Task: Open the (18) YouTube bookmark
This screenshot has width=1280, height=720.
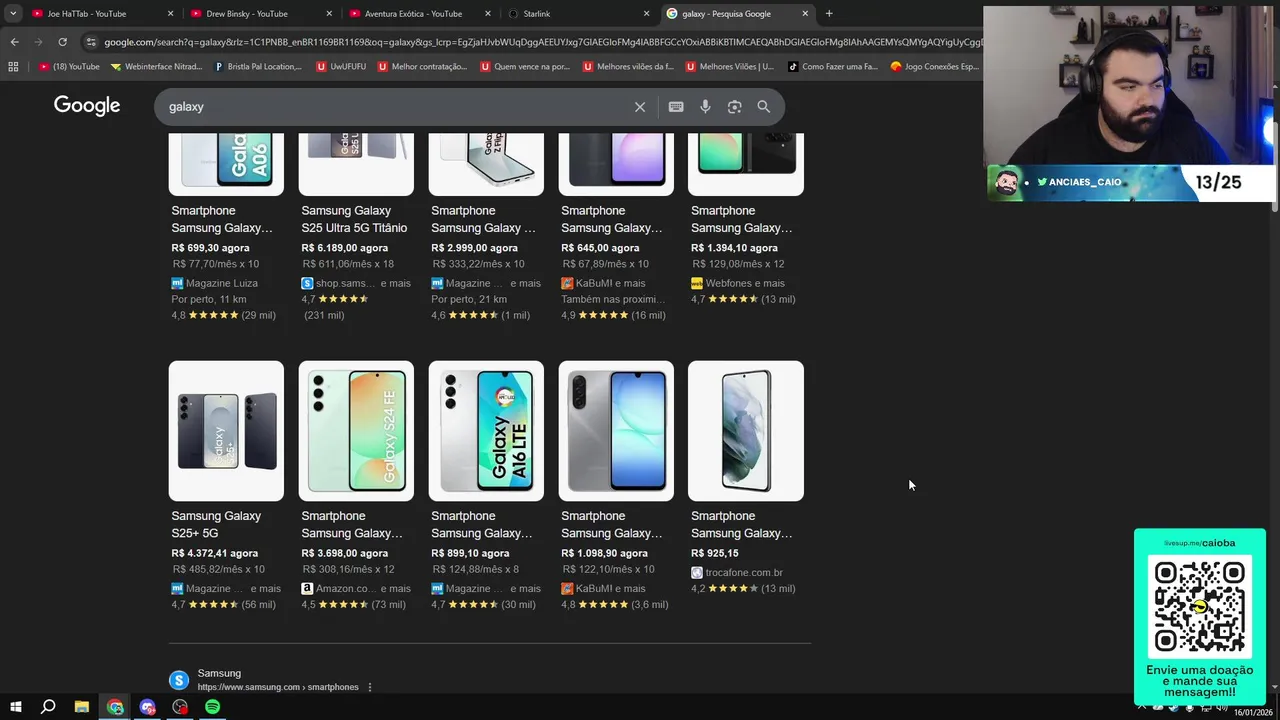Action: point(69,67)
